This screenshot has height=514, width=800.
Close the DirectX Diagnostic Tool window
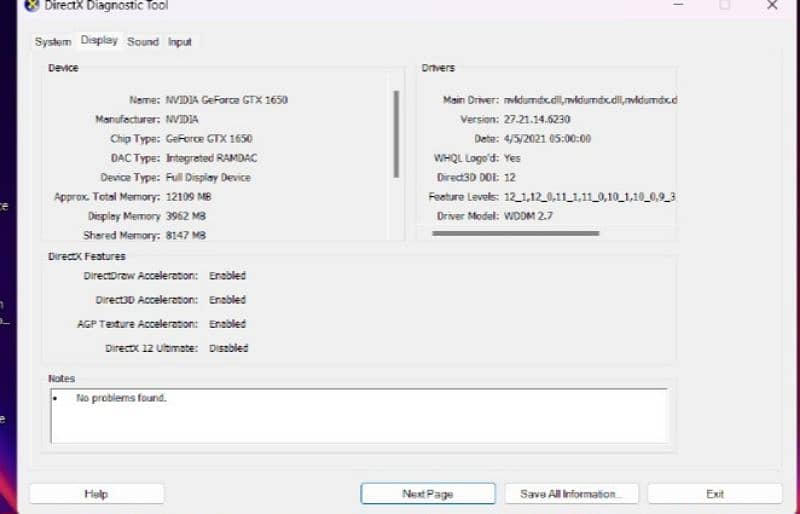pyautogui.click(x=772, y=5)
